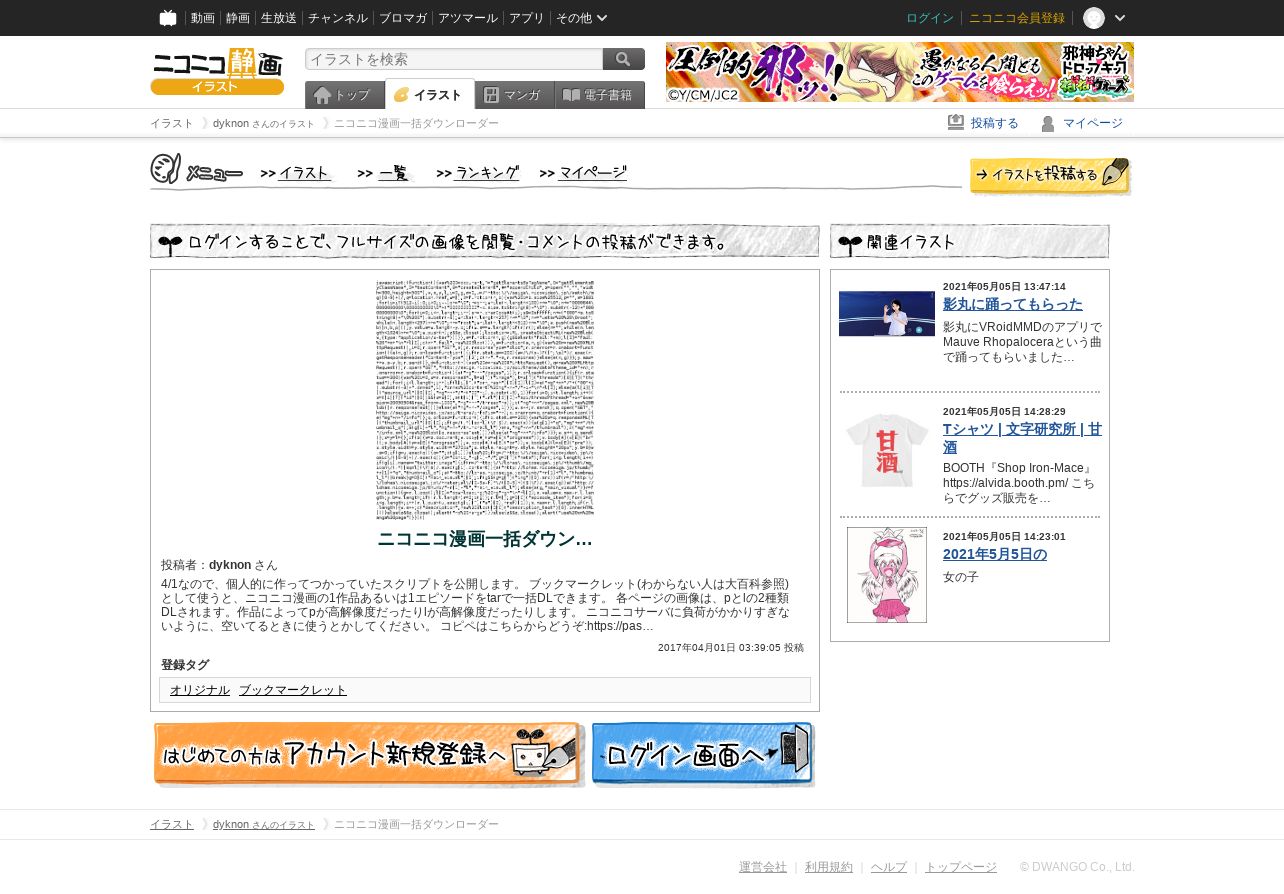Image resolution: width=1284 pixels, height=894 pixels.
Task: Click the 投稿する link
Action: point(995,123)
